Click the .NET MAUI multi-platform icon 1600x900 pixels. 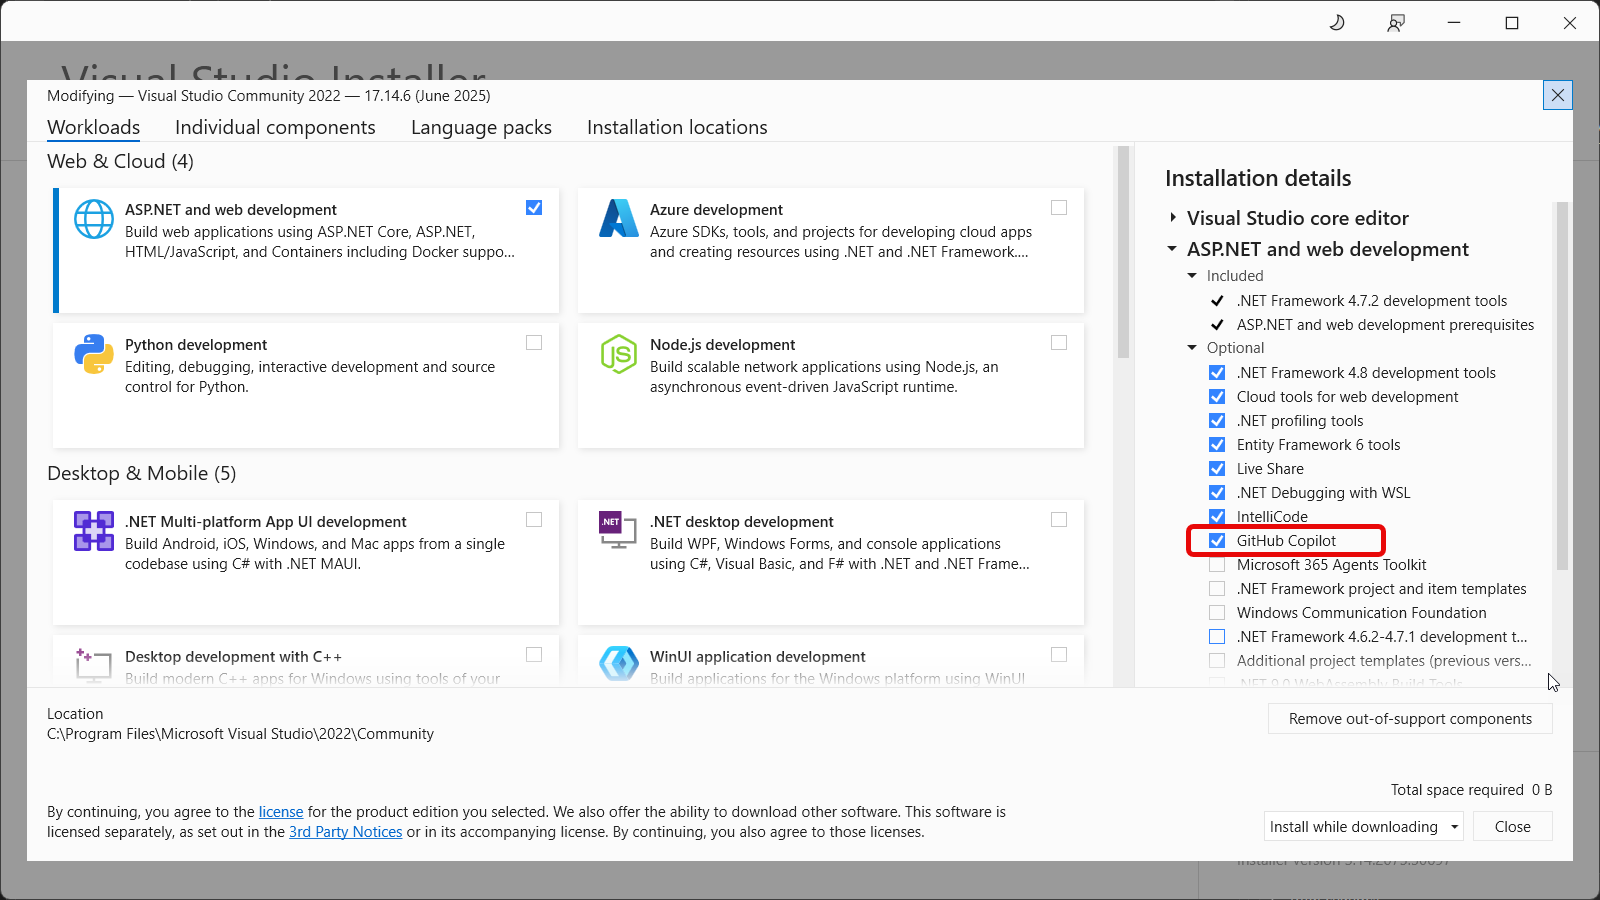pyautogui.click(x=94, y=531)
